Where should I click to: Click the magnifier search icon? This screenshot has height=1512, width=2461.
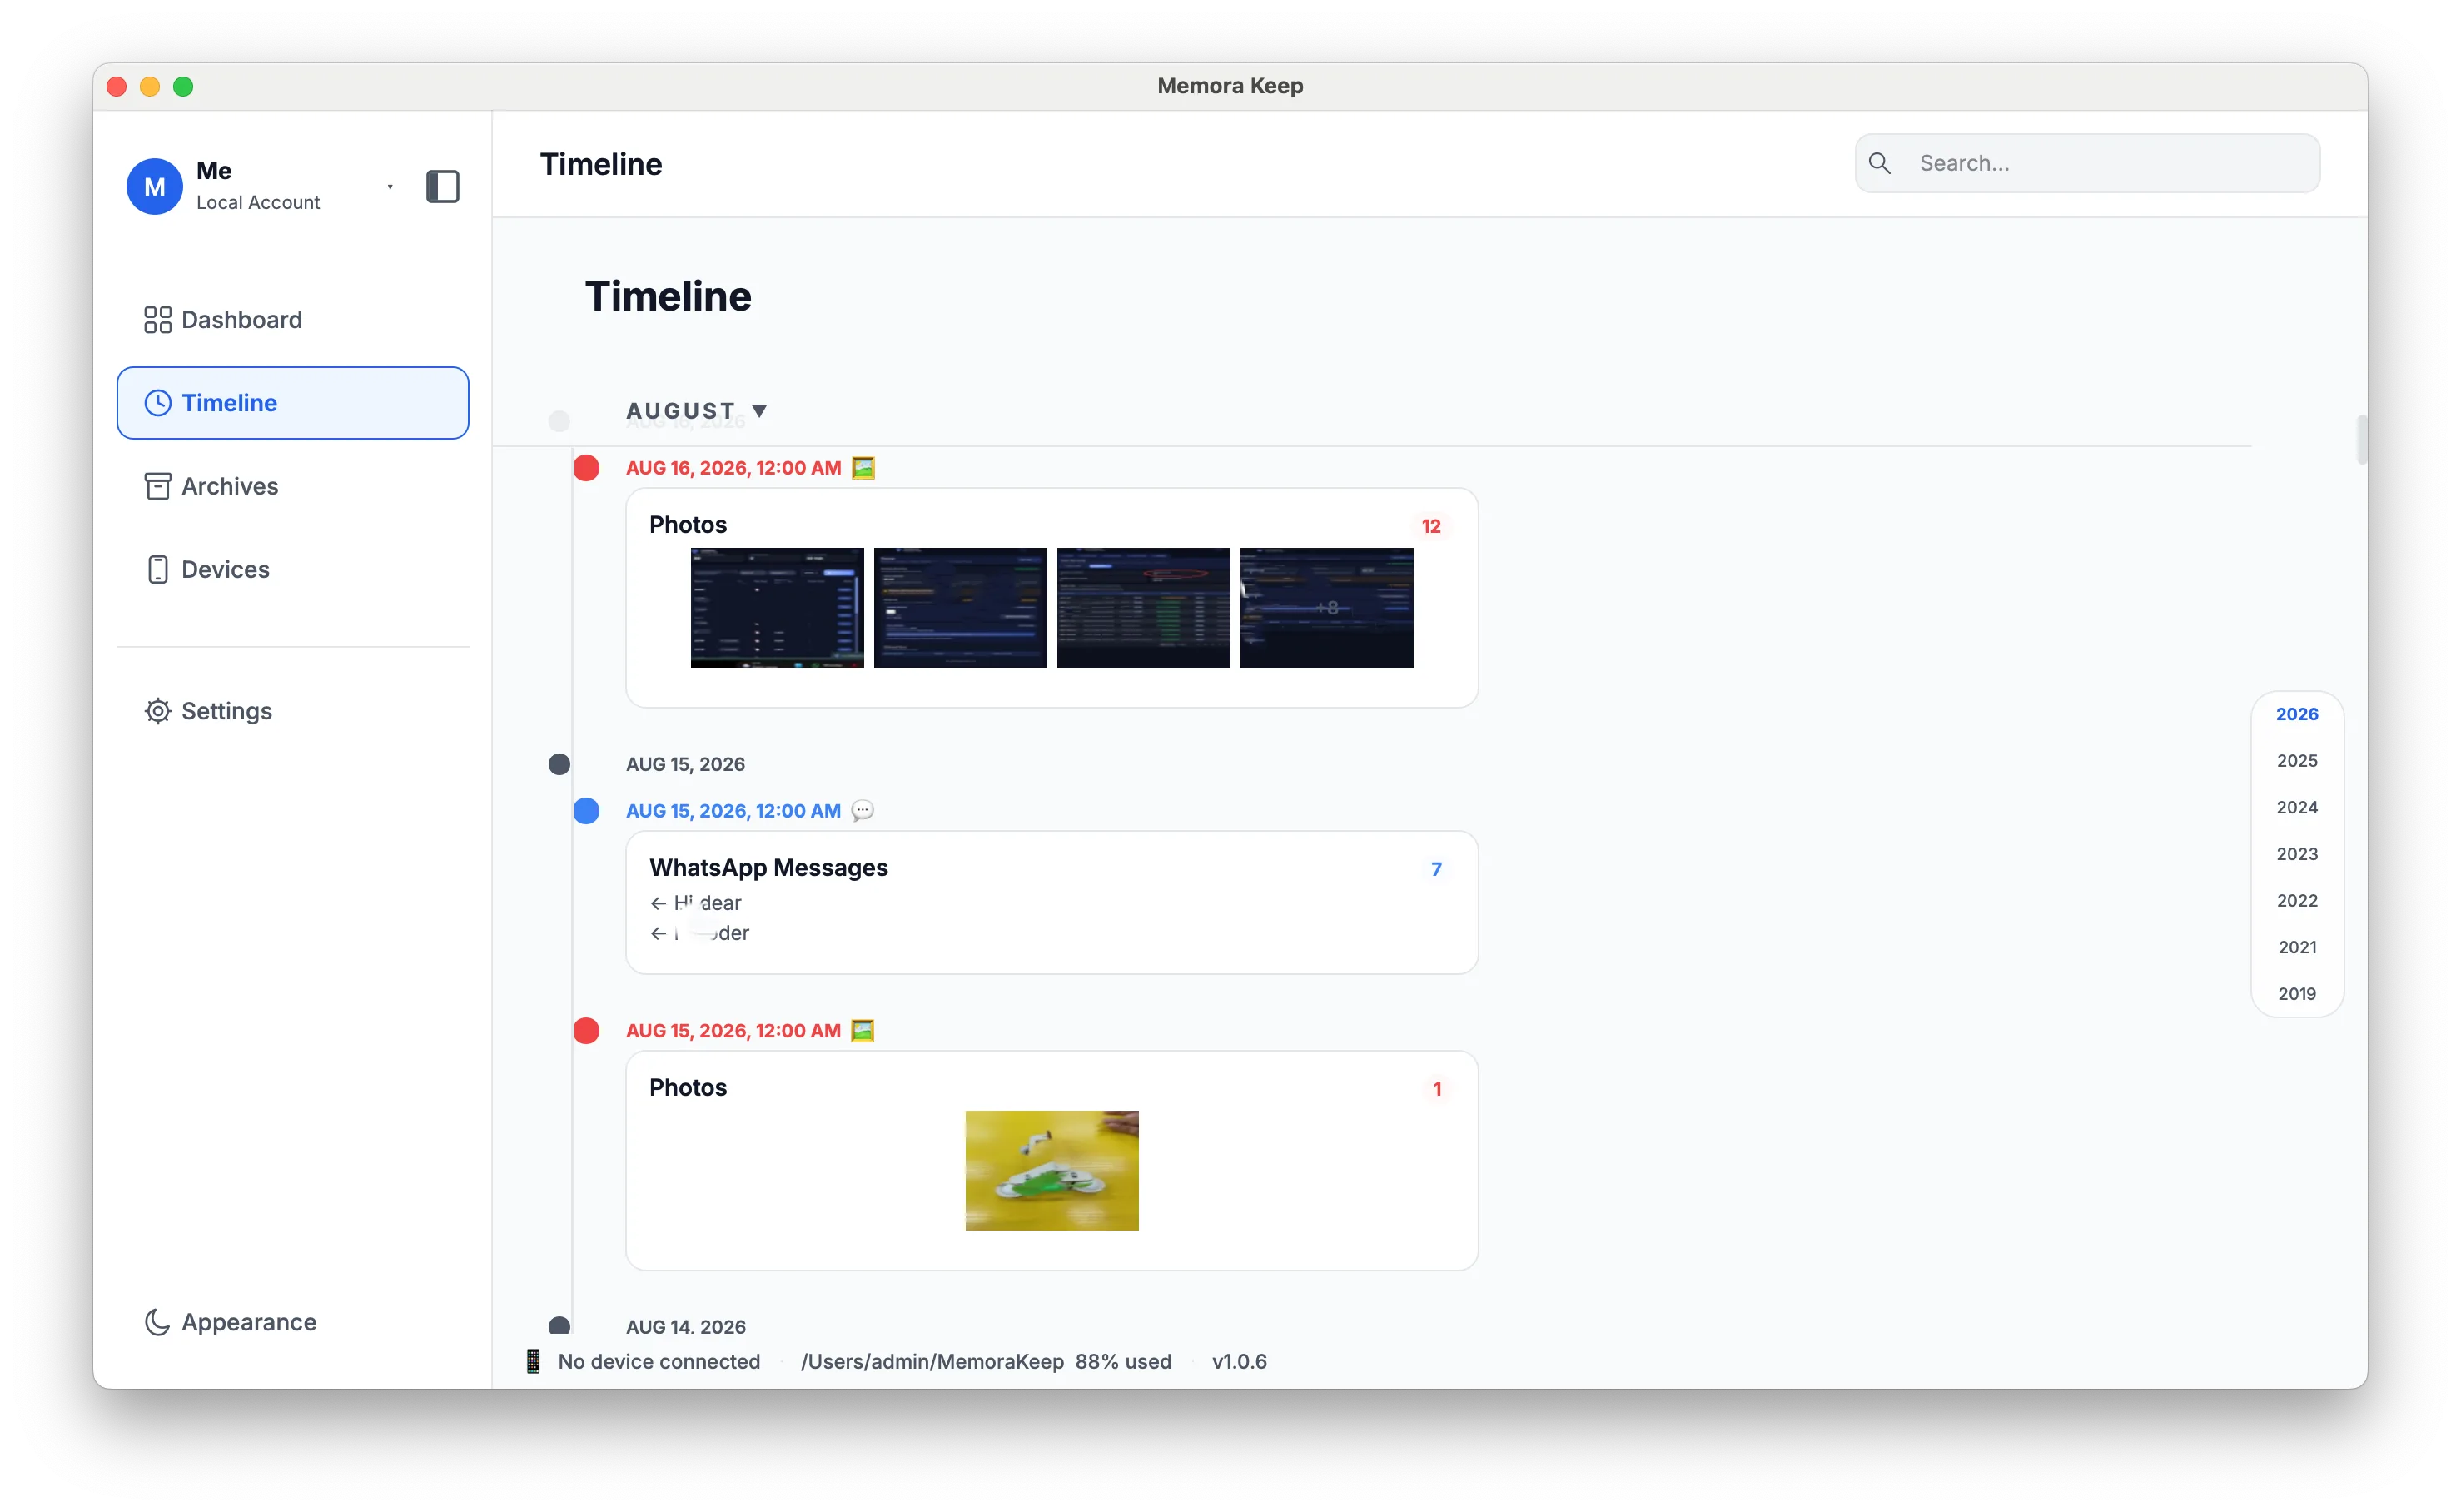pyautogui.click(x=1880, y=163)
